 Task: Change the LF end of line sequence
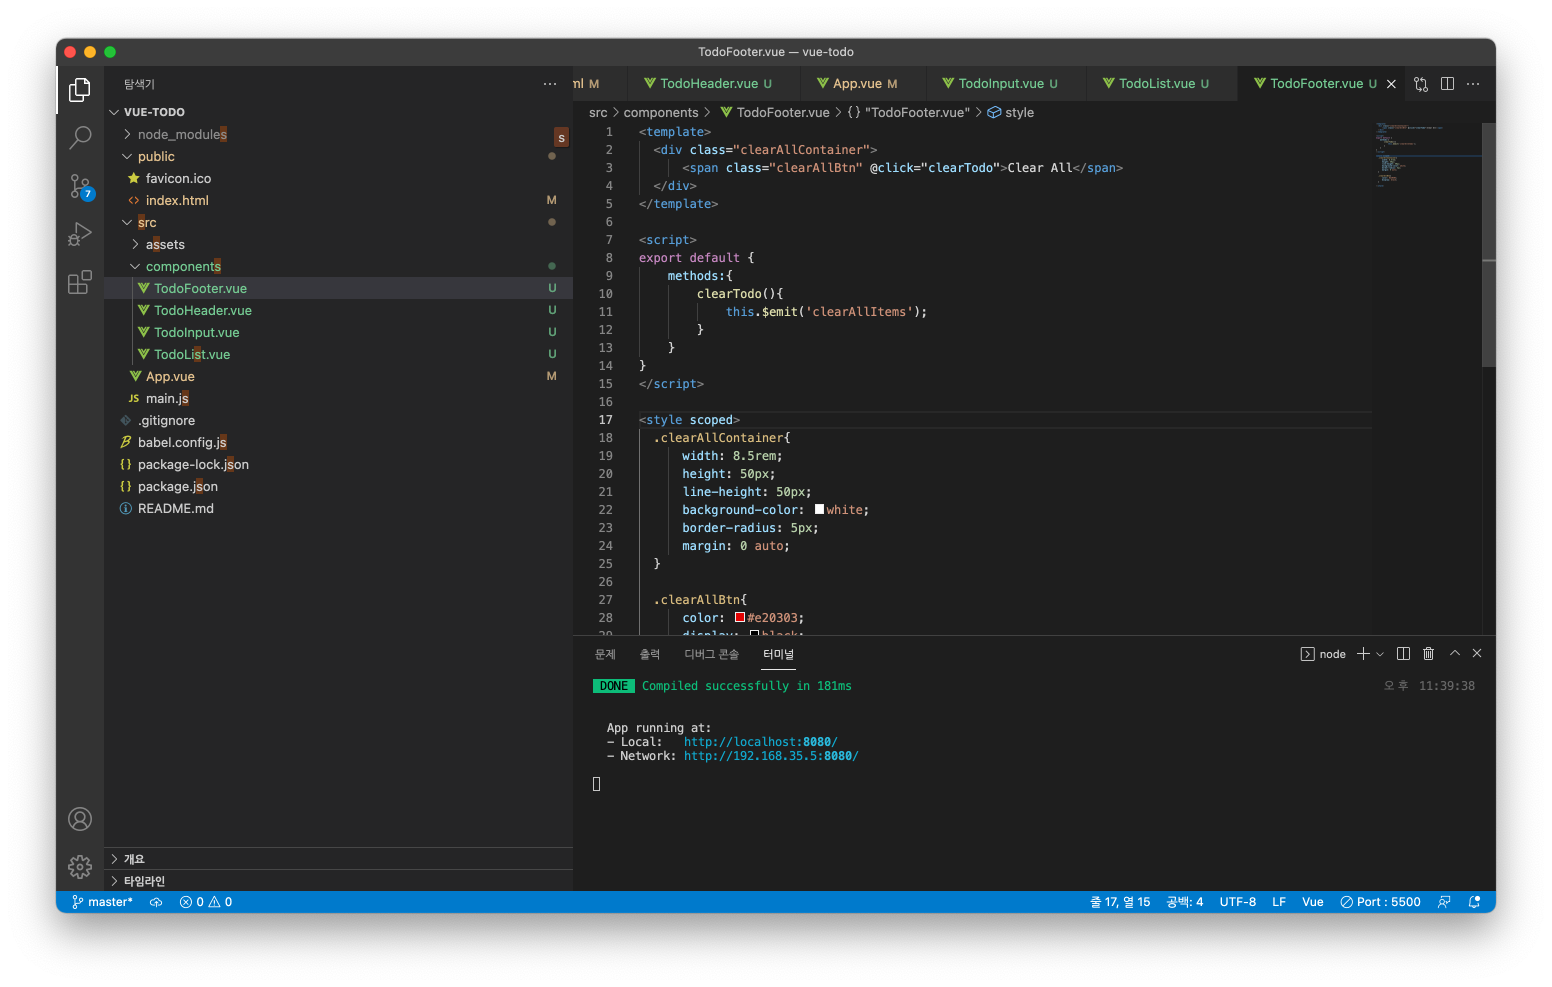(x=1279, y=902)
